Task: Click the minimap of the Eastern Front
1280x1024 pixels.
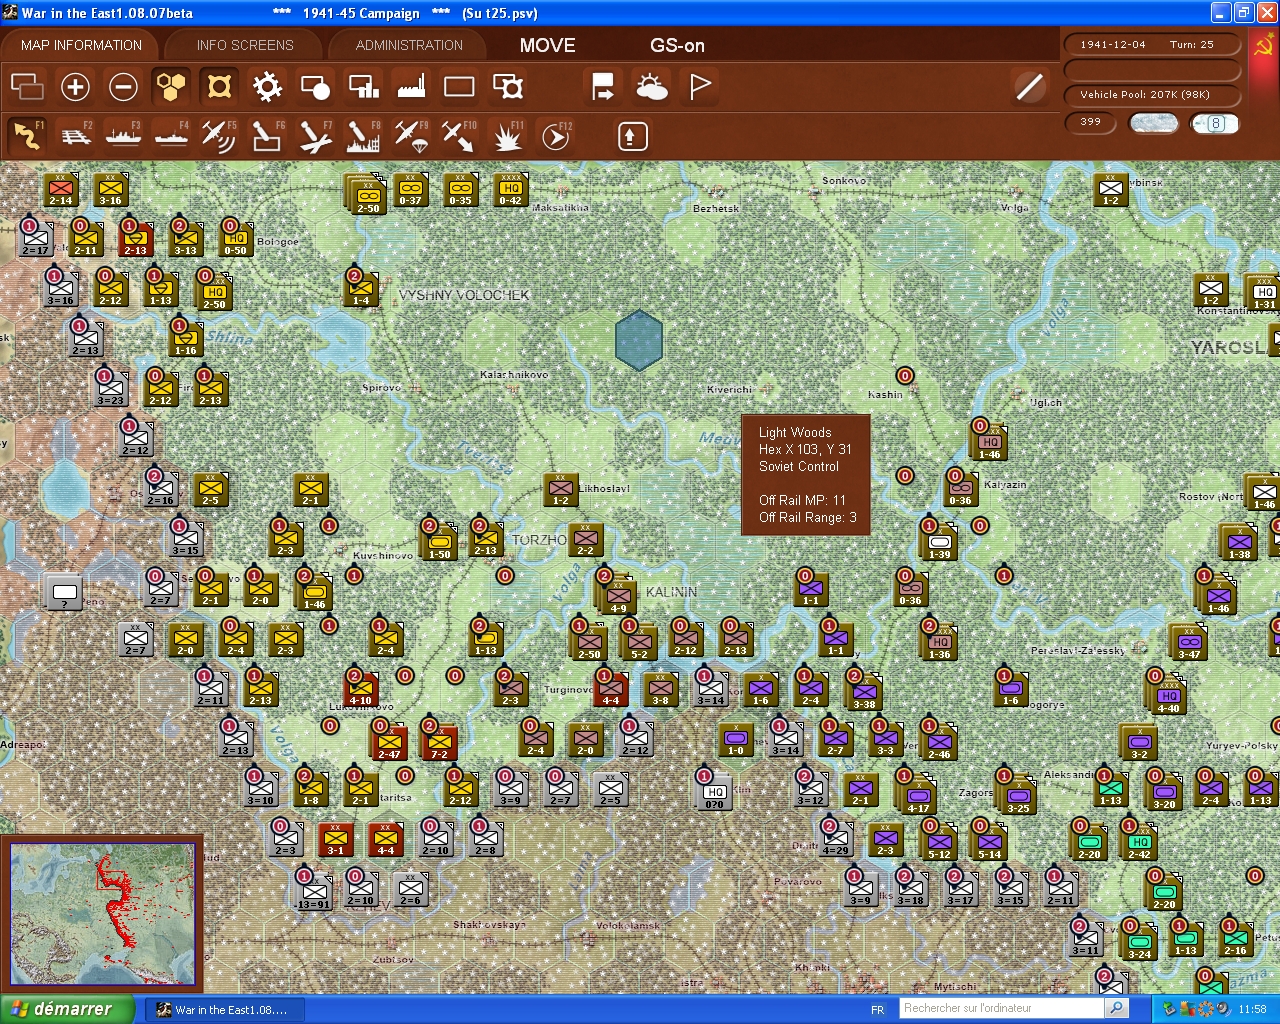Action: (x=103, y=914)
